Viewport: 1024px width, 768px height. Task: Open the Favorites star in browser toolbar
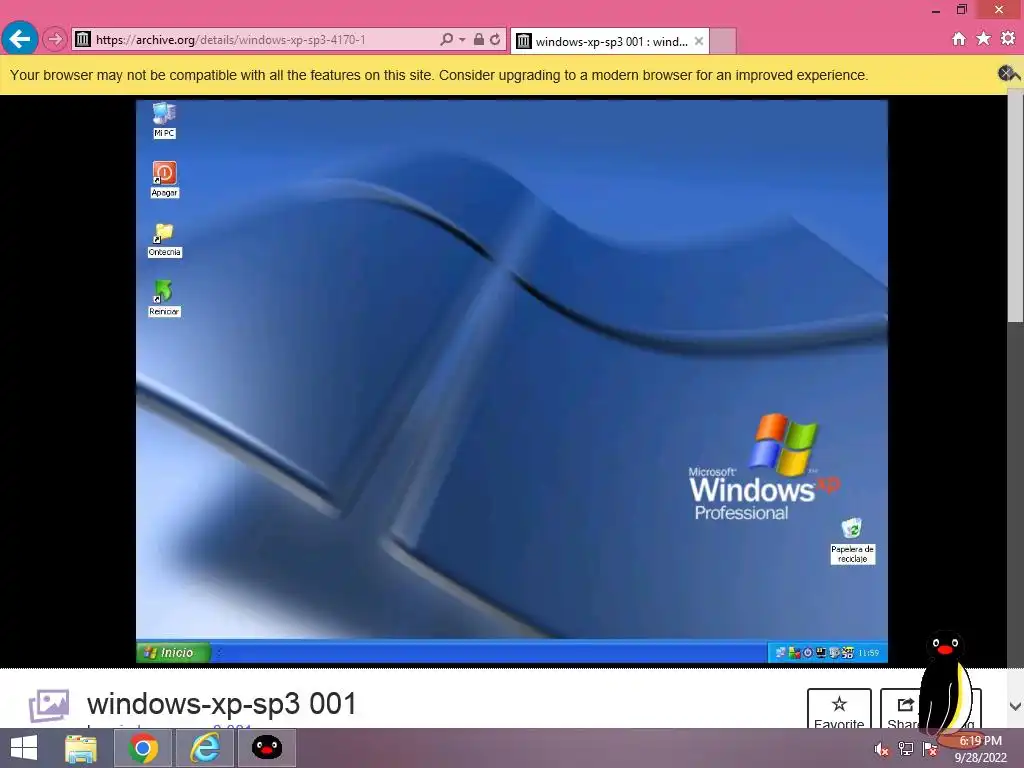tap(983, 39)
